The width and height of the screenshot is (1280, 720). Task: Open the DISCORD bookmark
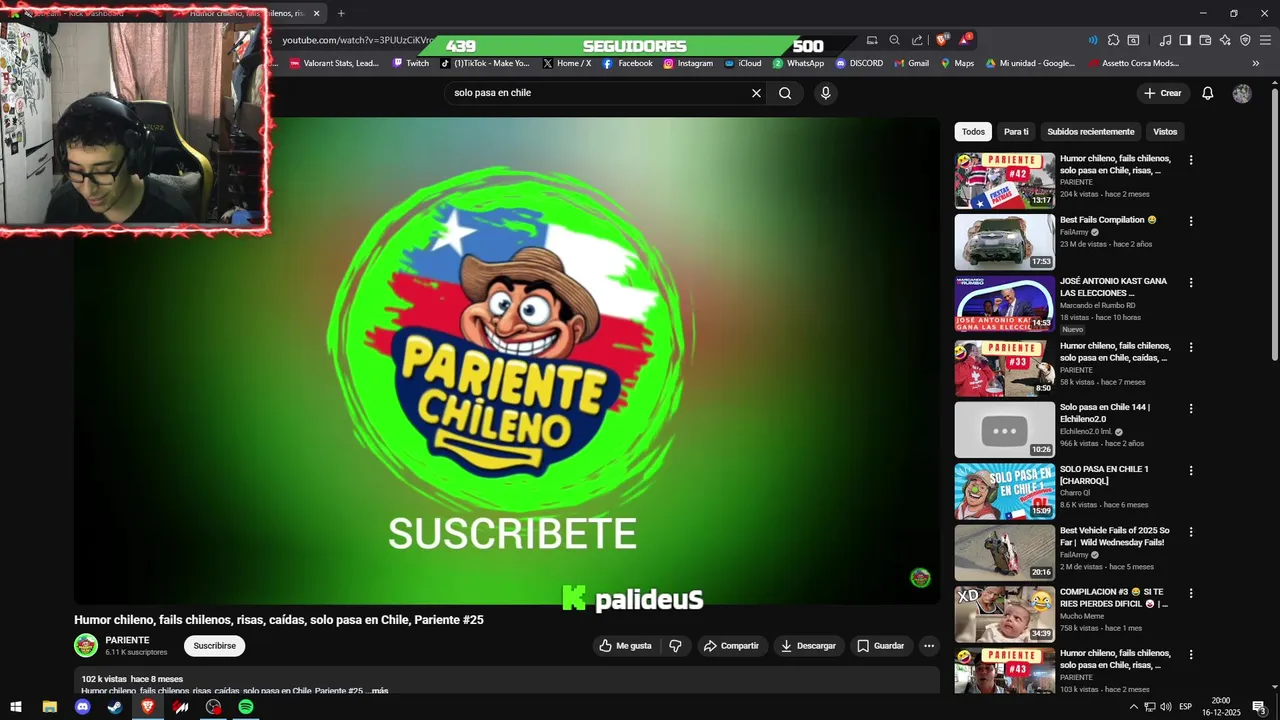click(859, 63)
